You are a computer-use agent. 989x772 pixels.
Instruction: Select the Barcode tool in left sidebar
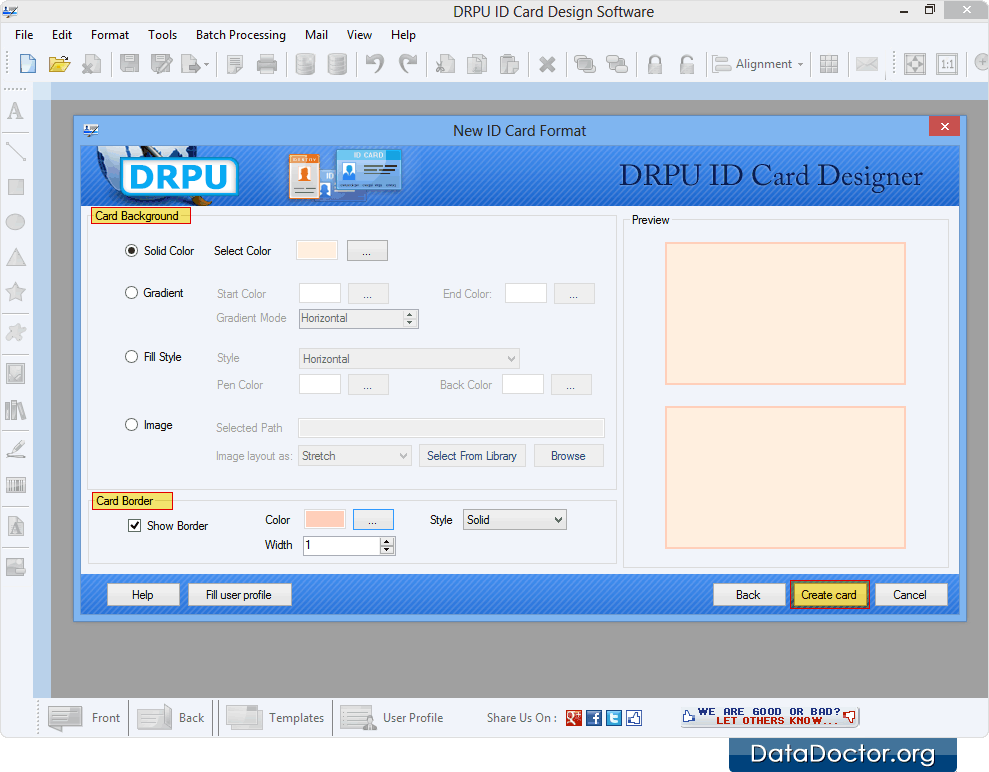click(x=16, y=485)
